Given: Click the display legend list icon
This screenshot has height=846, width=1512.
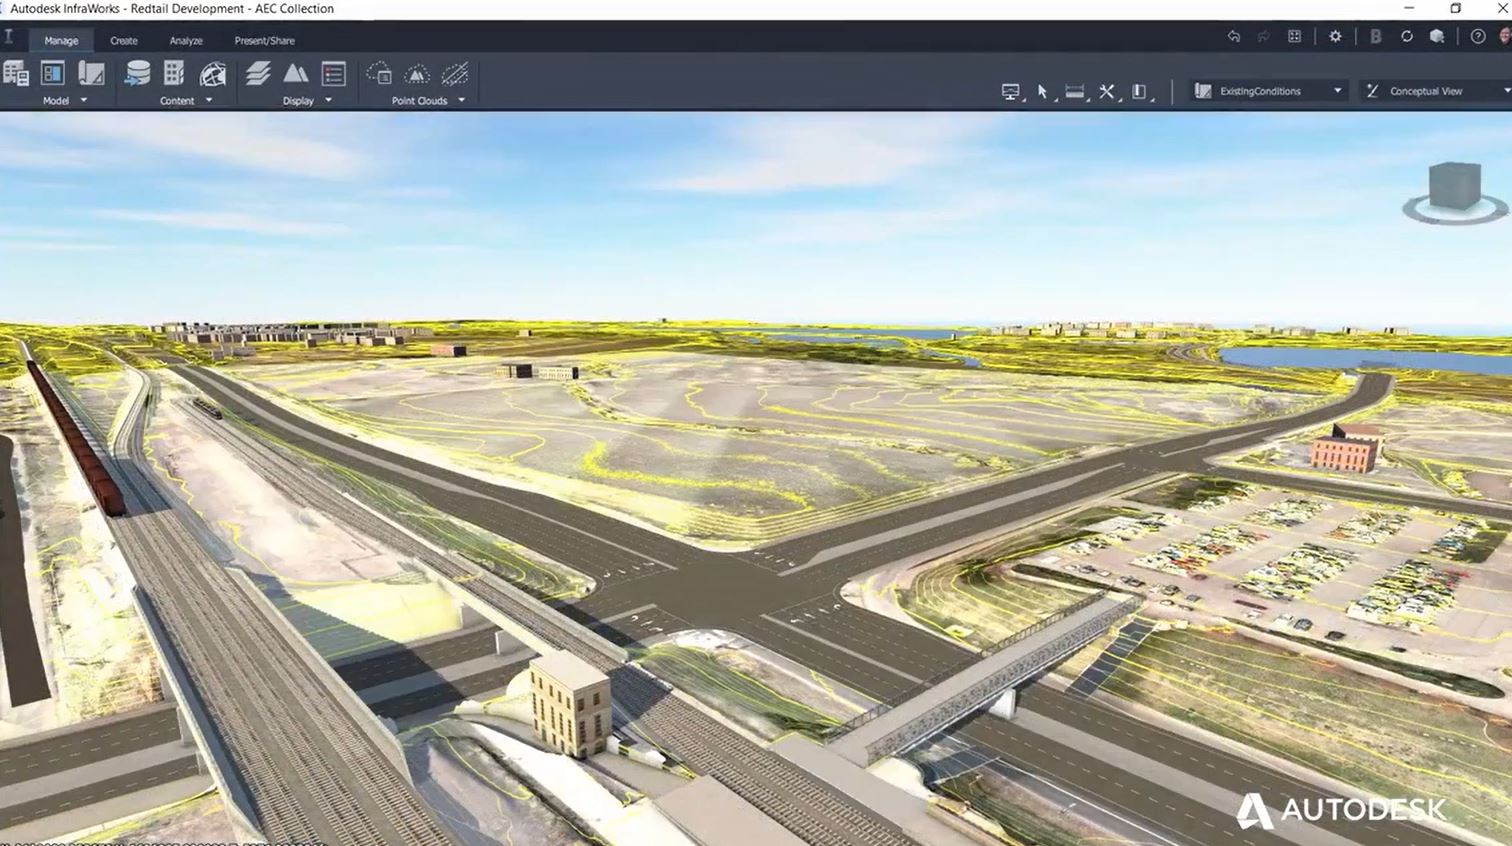Looking at the screenshot, I should [333, 71].
